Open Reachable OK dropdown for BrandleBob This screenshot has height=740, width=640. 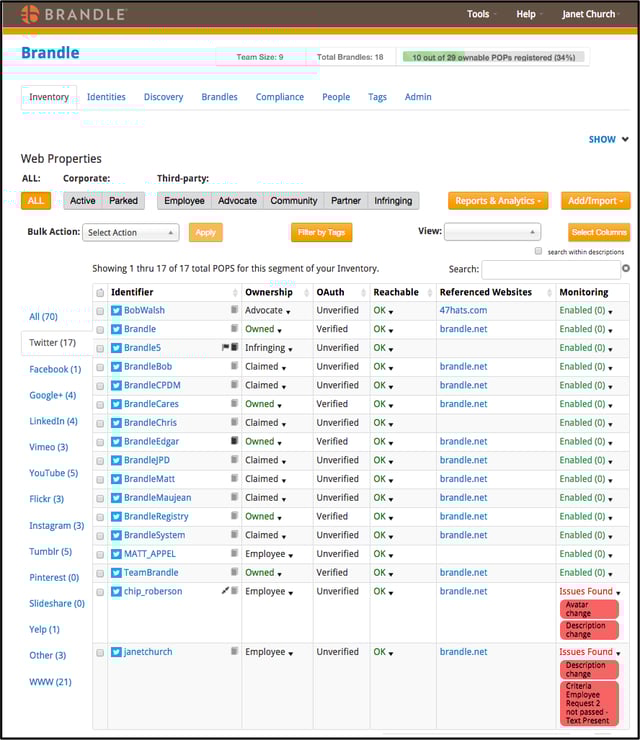tap(391, 368)
